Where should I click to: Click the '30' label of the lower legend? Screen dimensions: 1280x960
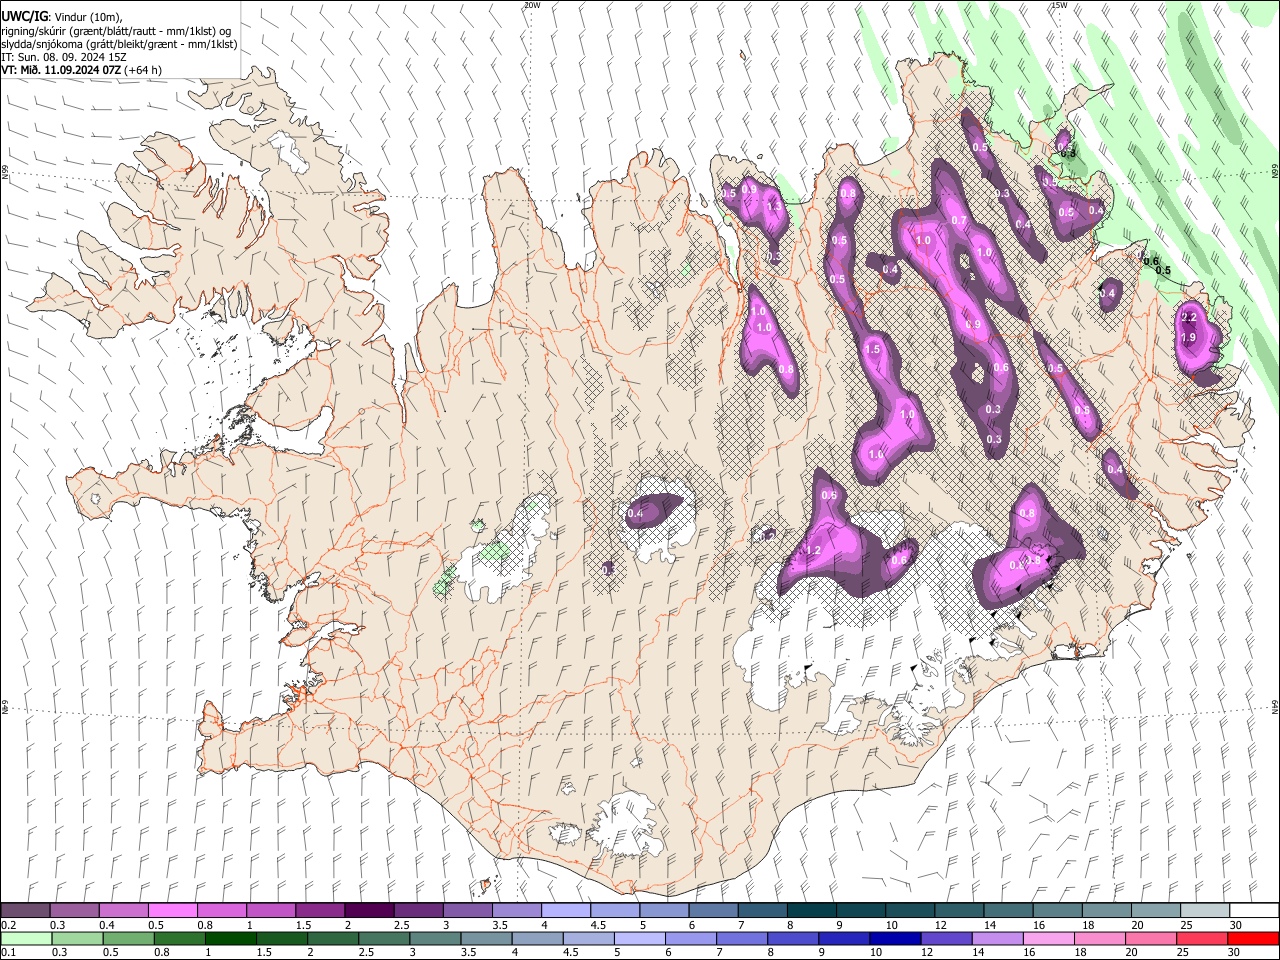tap(1236, 952)
